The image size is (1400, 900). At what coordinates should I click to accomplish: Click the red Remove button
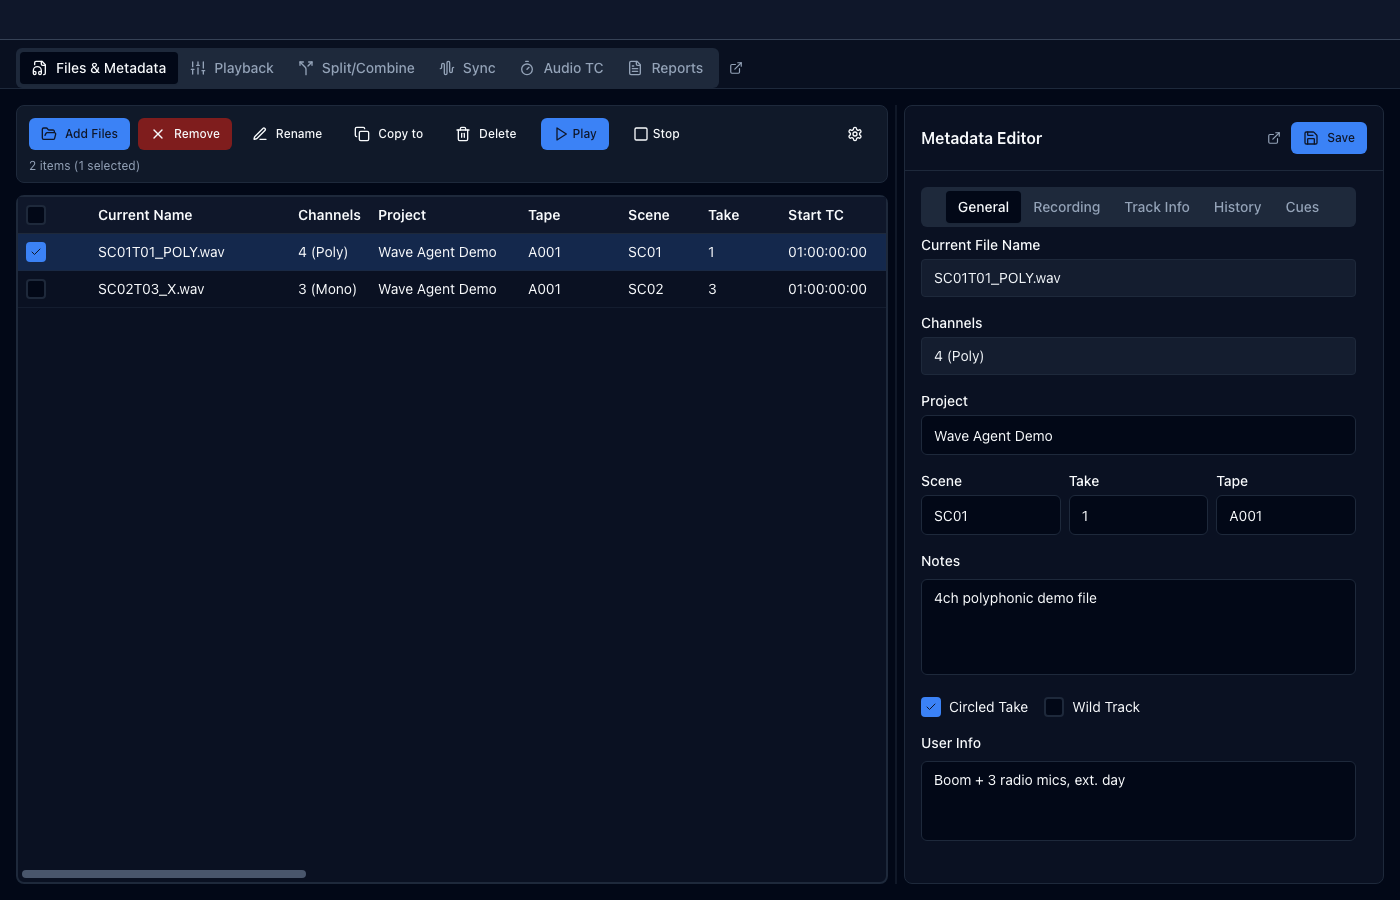pyautogui.click(x=185, y=134)
